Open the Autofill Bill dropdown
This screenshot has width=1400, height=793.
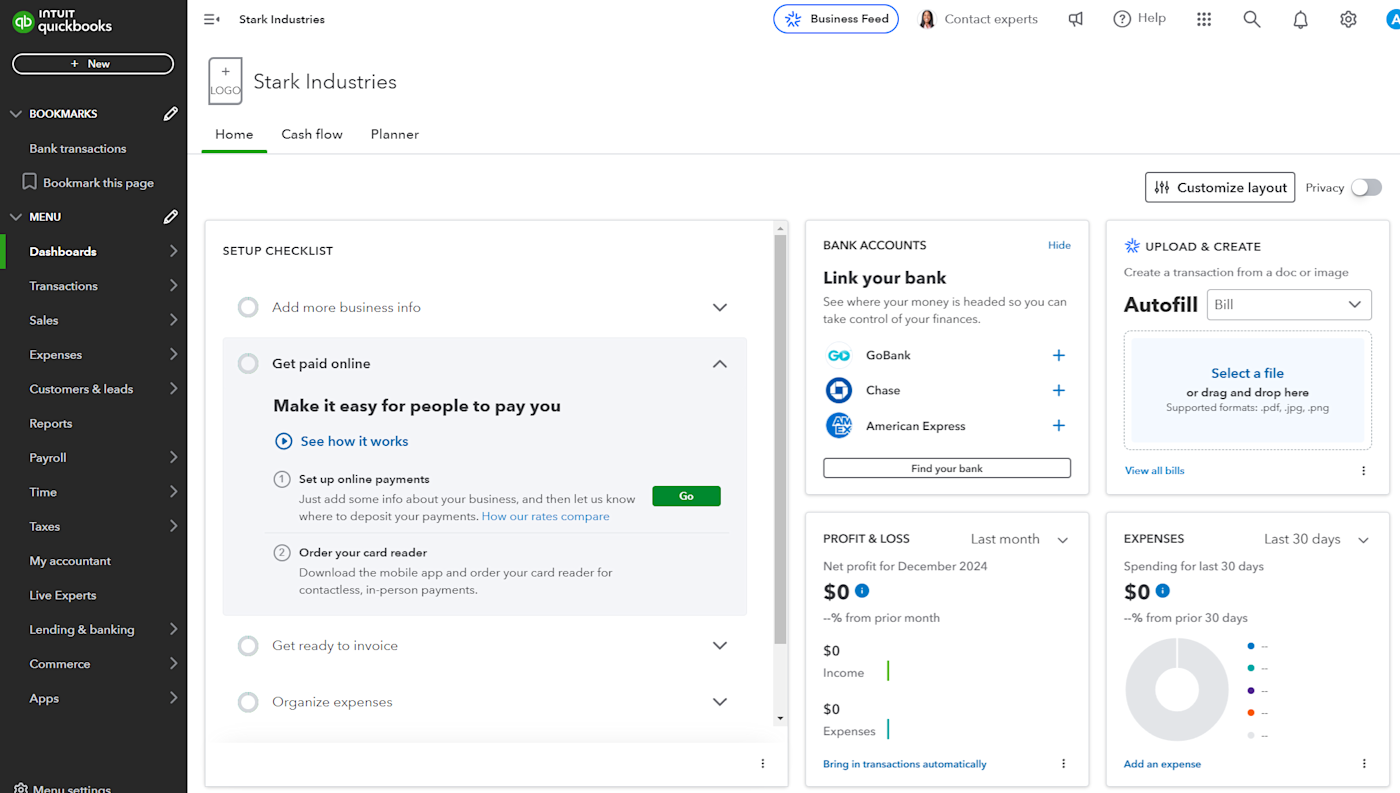click(1289, 305)
